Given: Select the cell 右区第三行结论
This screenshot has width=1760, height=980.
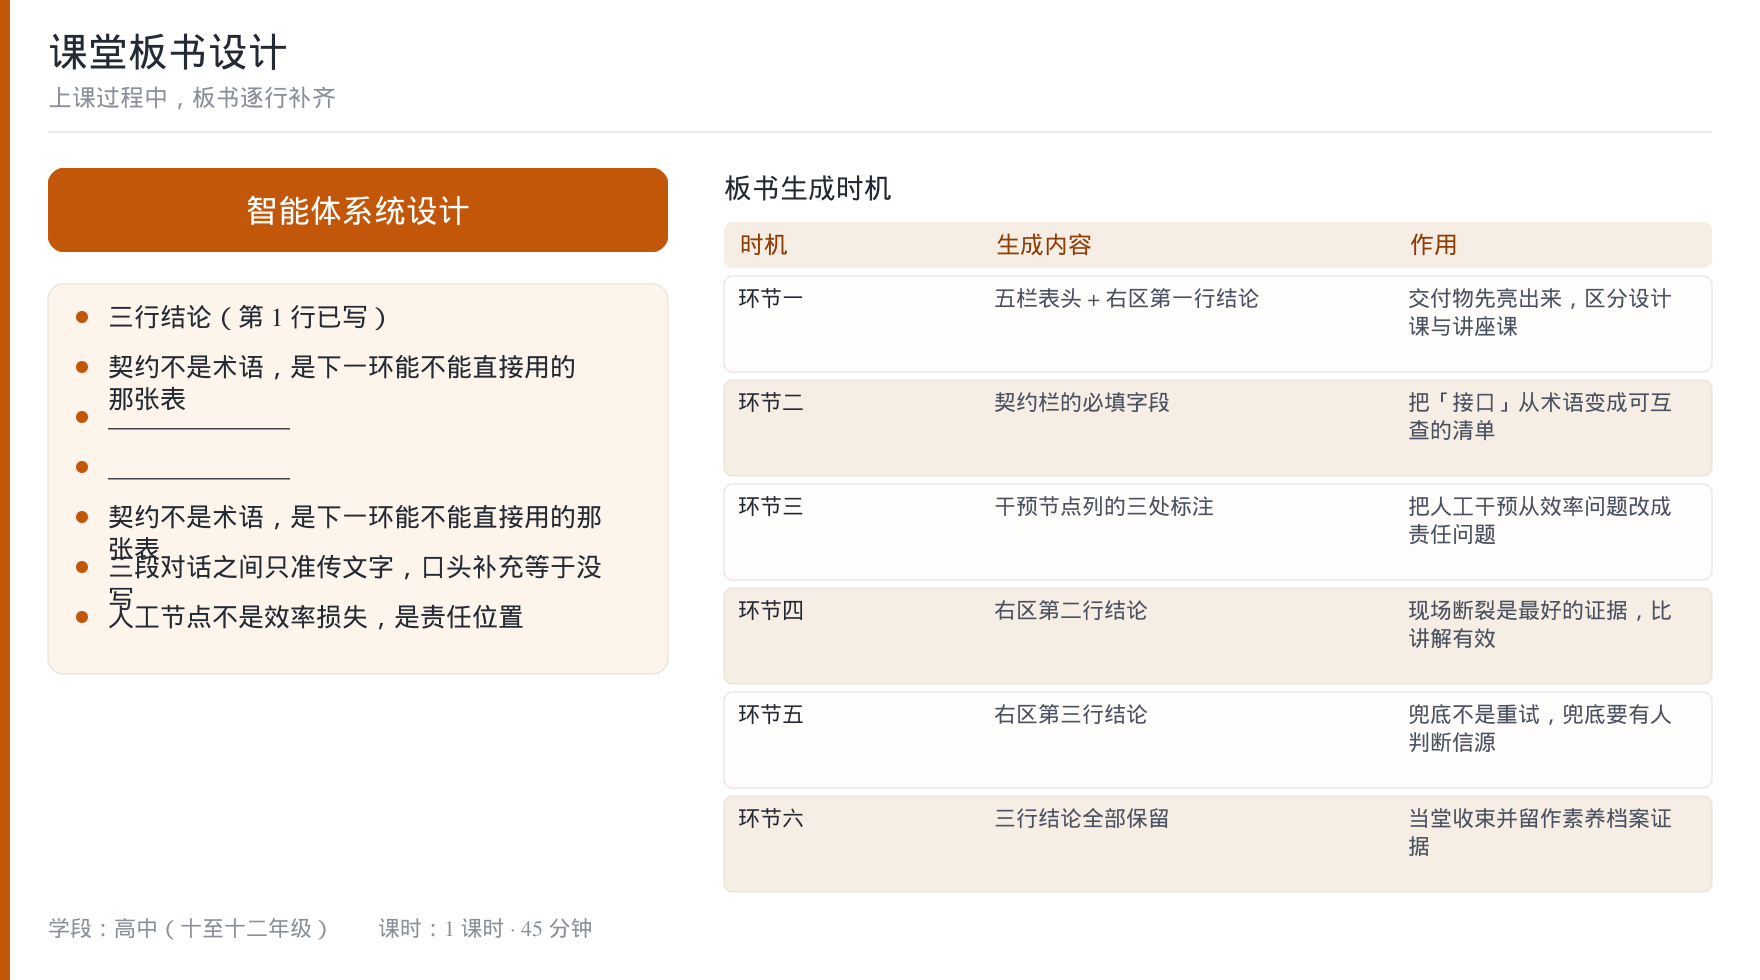Looking at the screenshot, I should point(1071,714).
